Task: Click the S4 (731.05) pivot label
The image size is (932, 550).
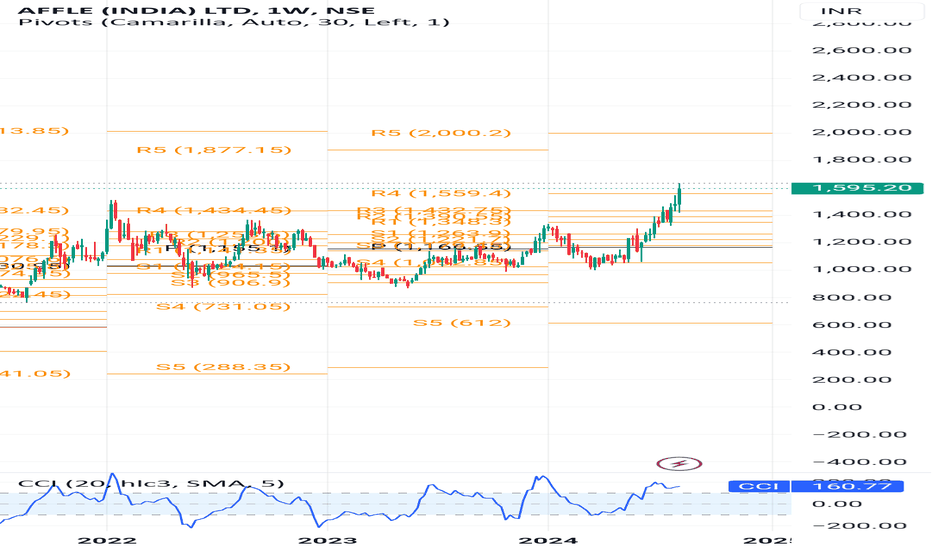Action: click(223, 307)
